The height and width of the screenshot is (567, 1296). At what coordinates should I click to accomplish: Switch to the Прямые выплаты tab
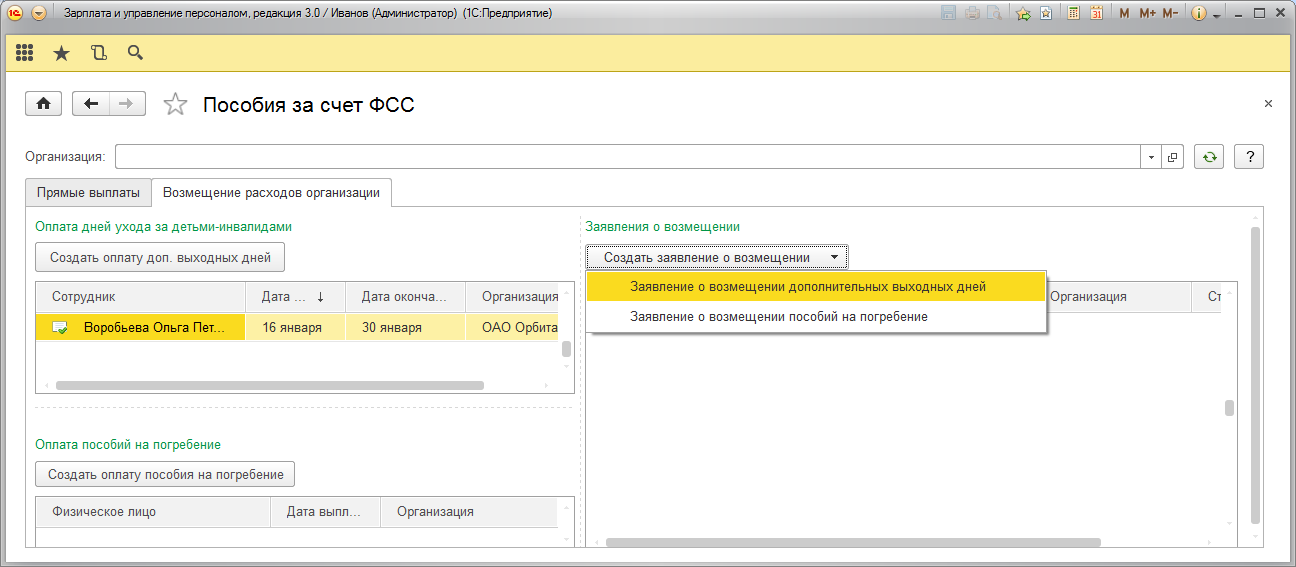[x=88, y=192]
